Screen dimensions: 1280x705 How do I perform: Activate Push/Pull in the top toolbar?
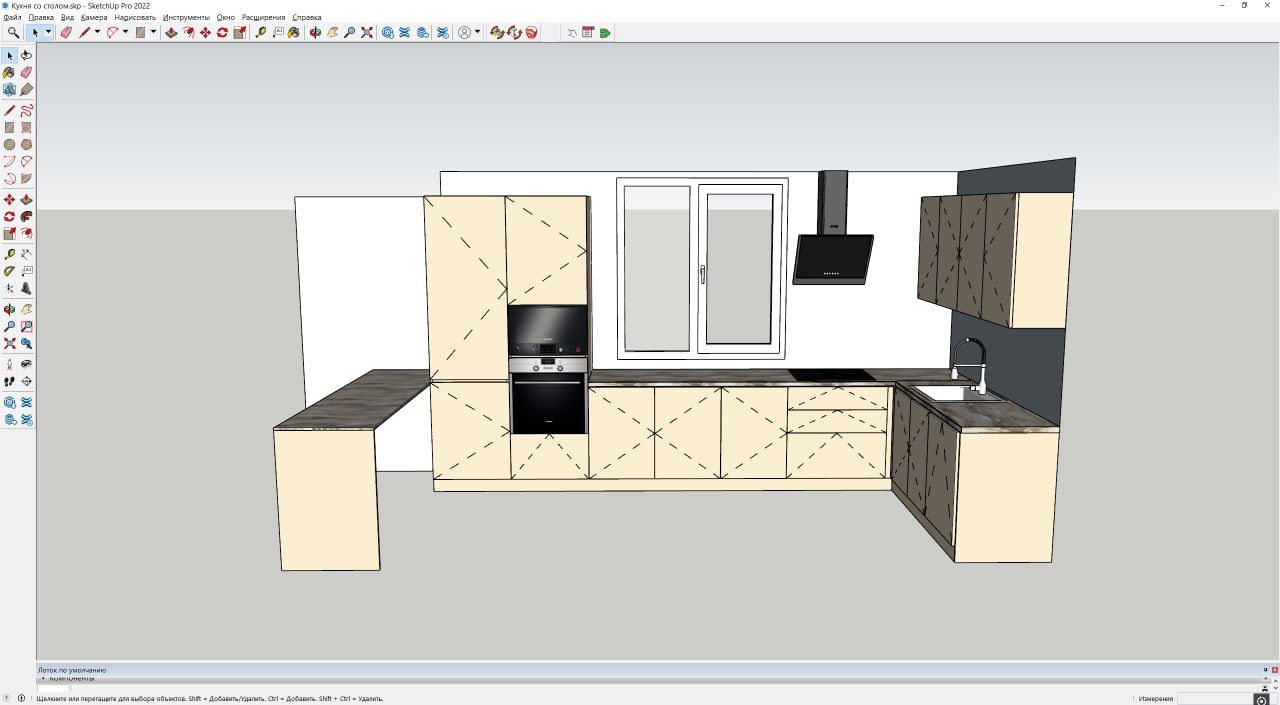click(x=170, y=33)
